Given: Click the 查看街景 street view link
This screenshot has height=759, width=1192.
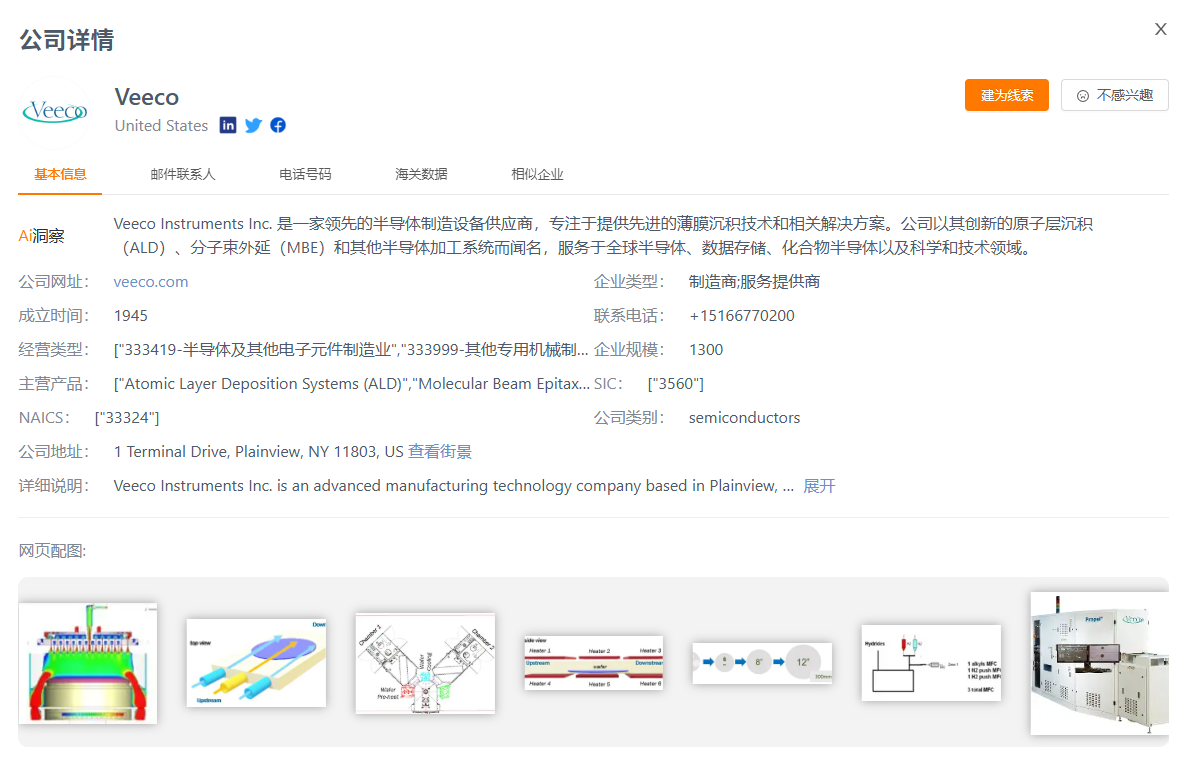Looking at the screenshot, I should coord(439,452).
